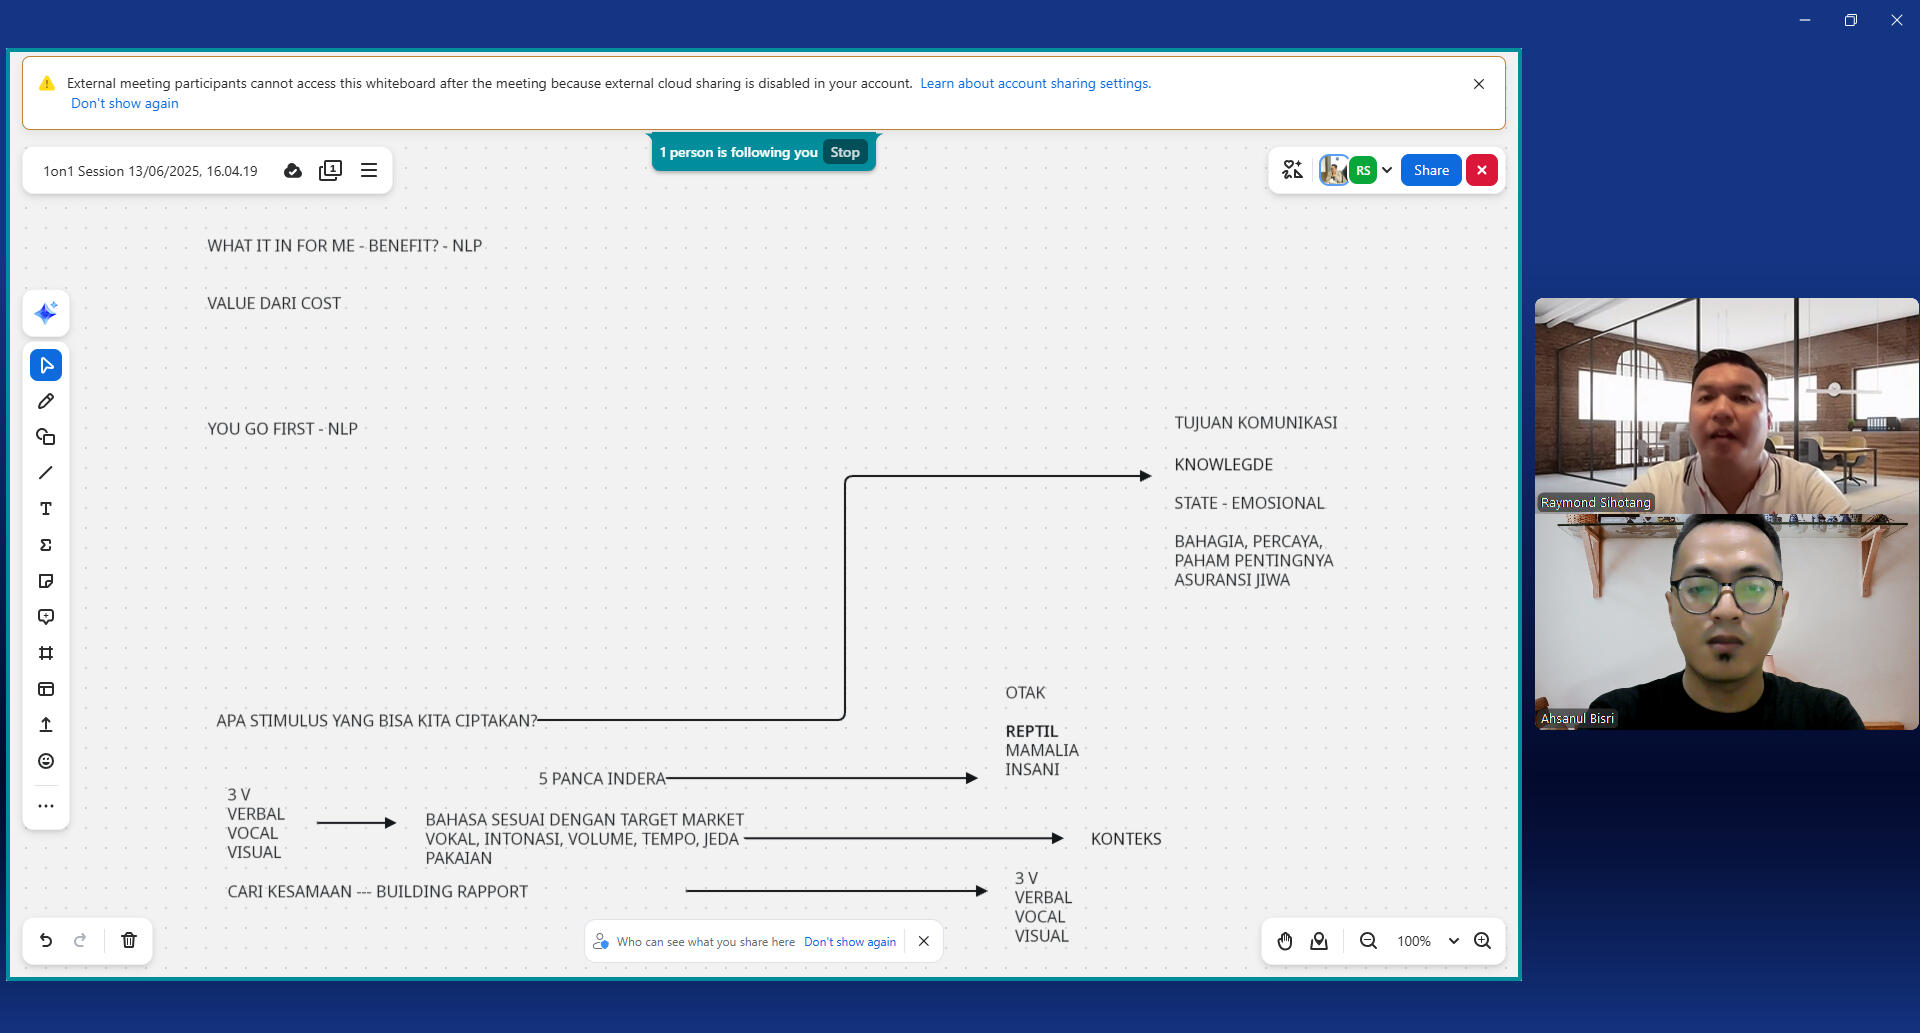Click the Undo arrow

point(46,940)
